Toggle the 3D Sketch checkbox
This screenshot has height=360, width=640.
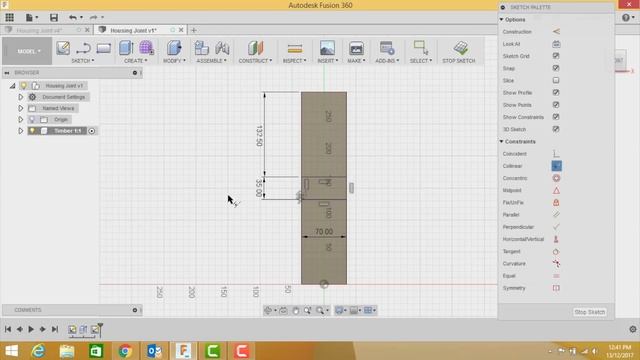tap(556, 129)
